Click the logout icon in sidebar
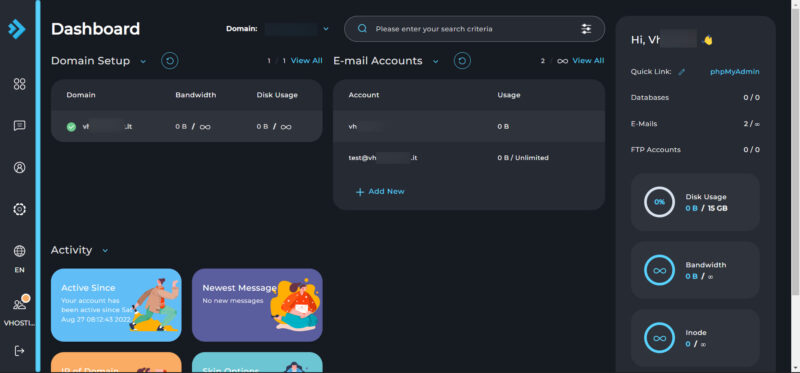 pyautogui.click(x=19, y=351)
